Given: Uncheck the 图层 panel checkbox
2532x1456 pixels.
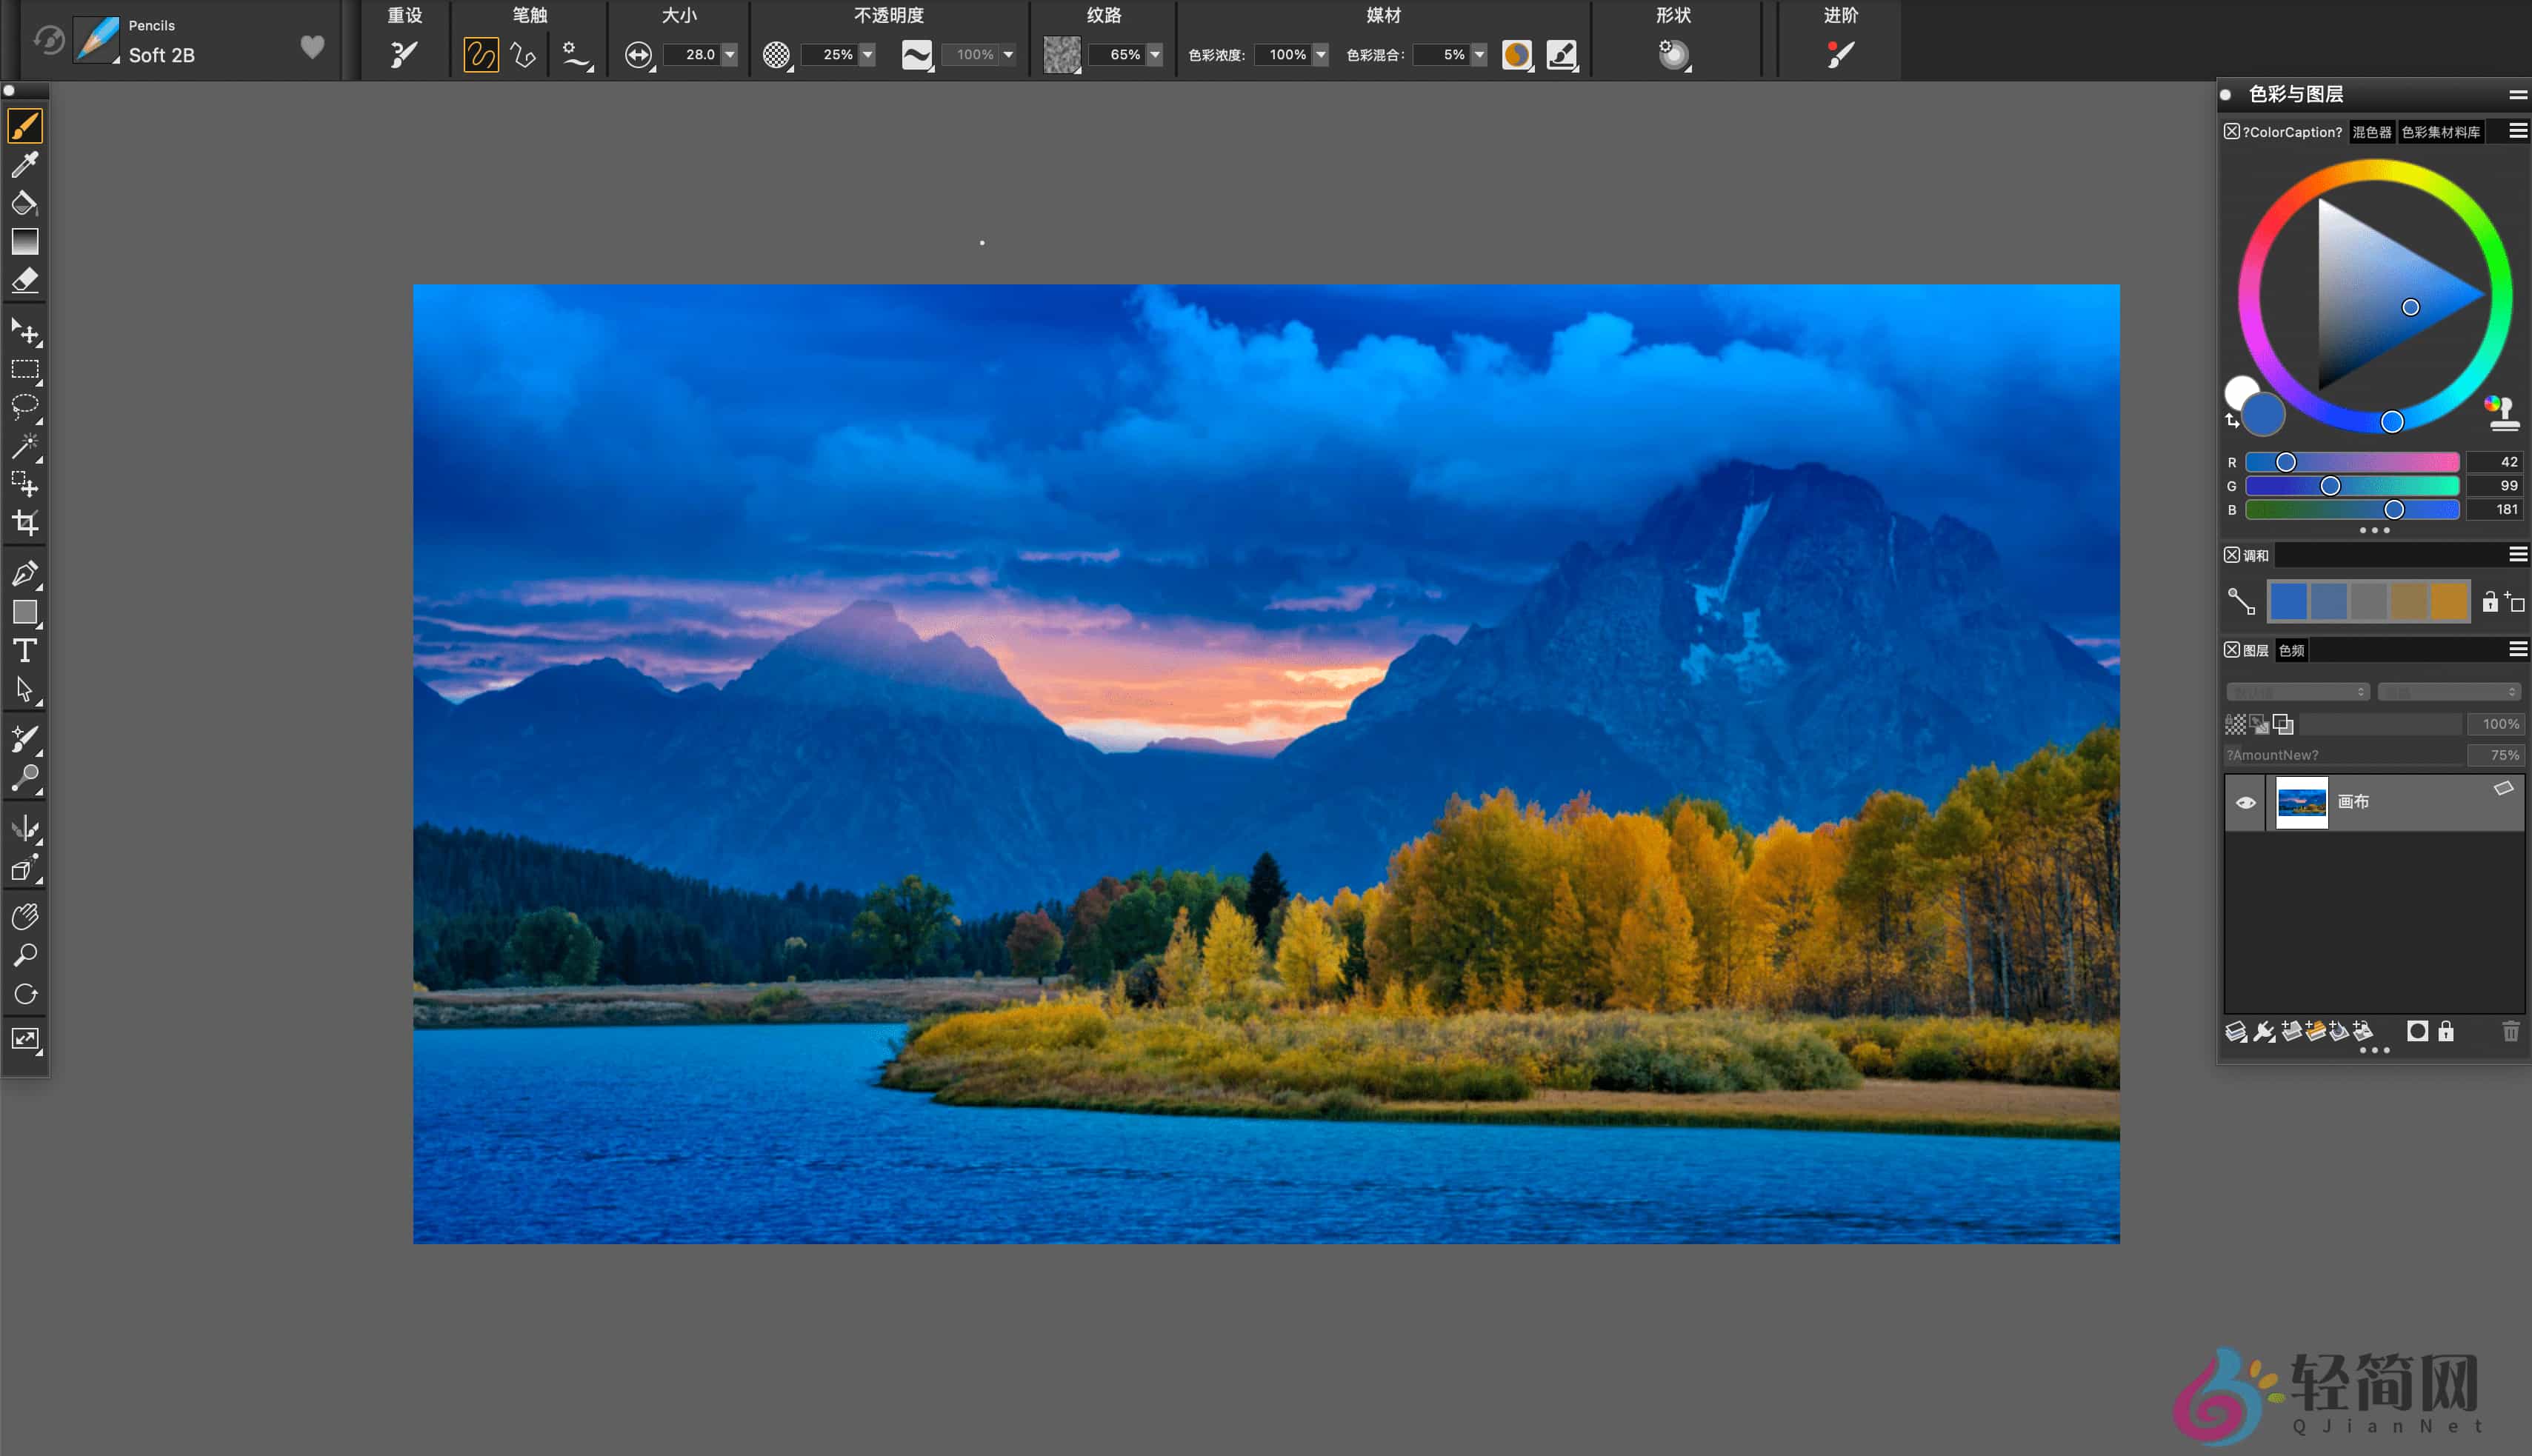Looking at the screenshot, I should coord(2233,650).
